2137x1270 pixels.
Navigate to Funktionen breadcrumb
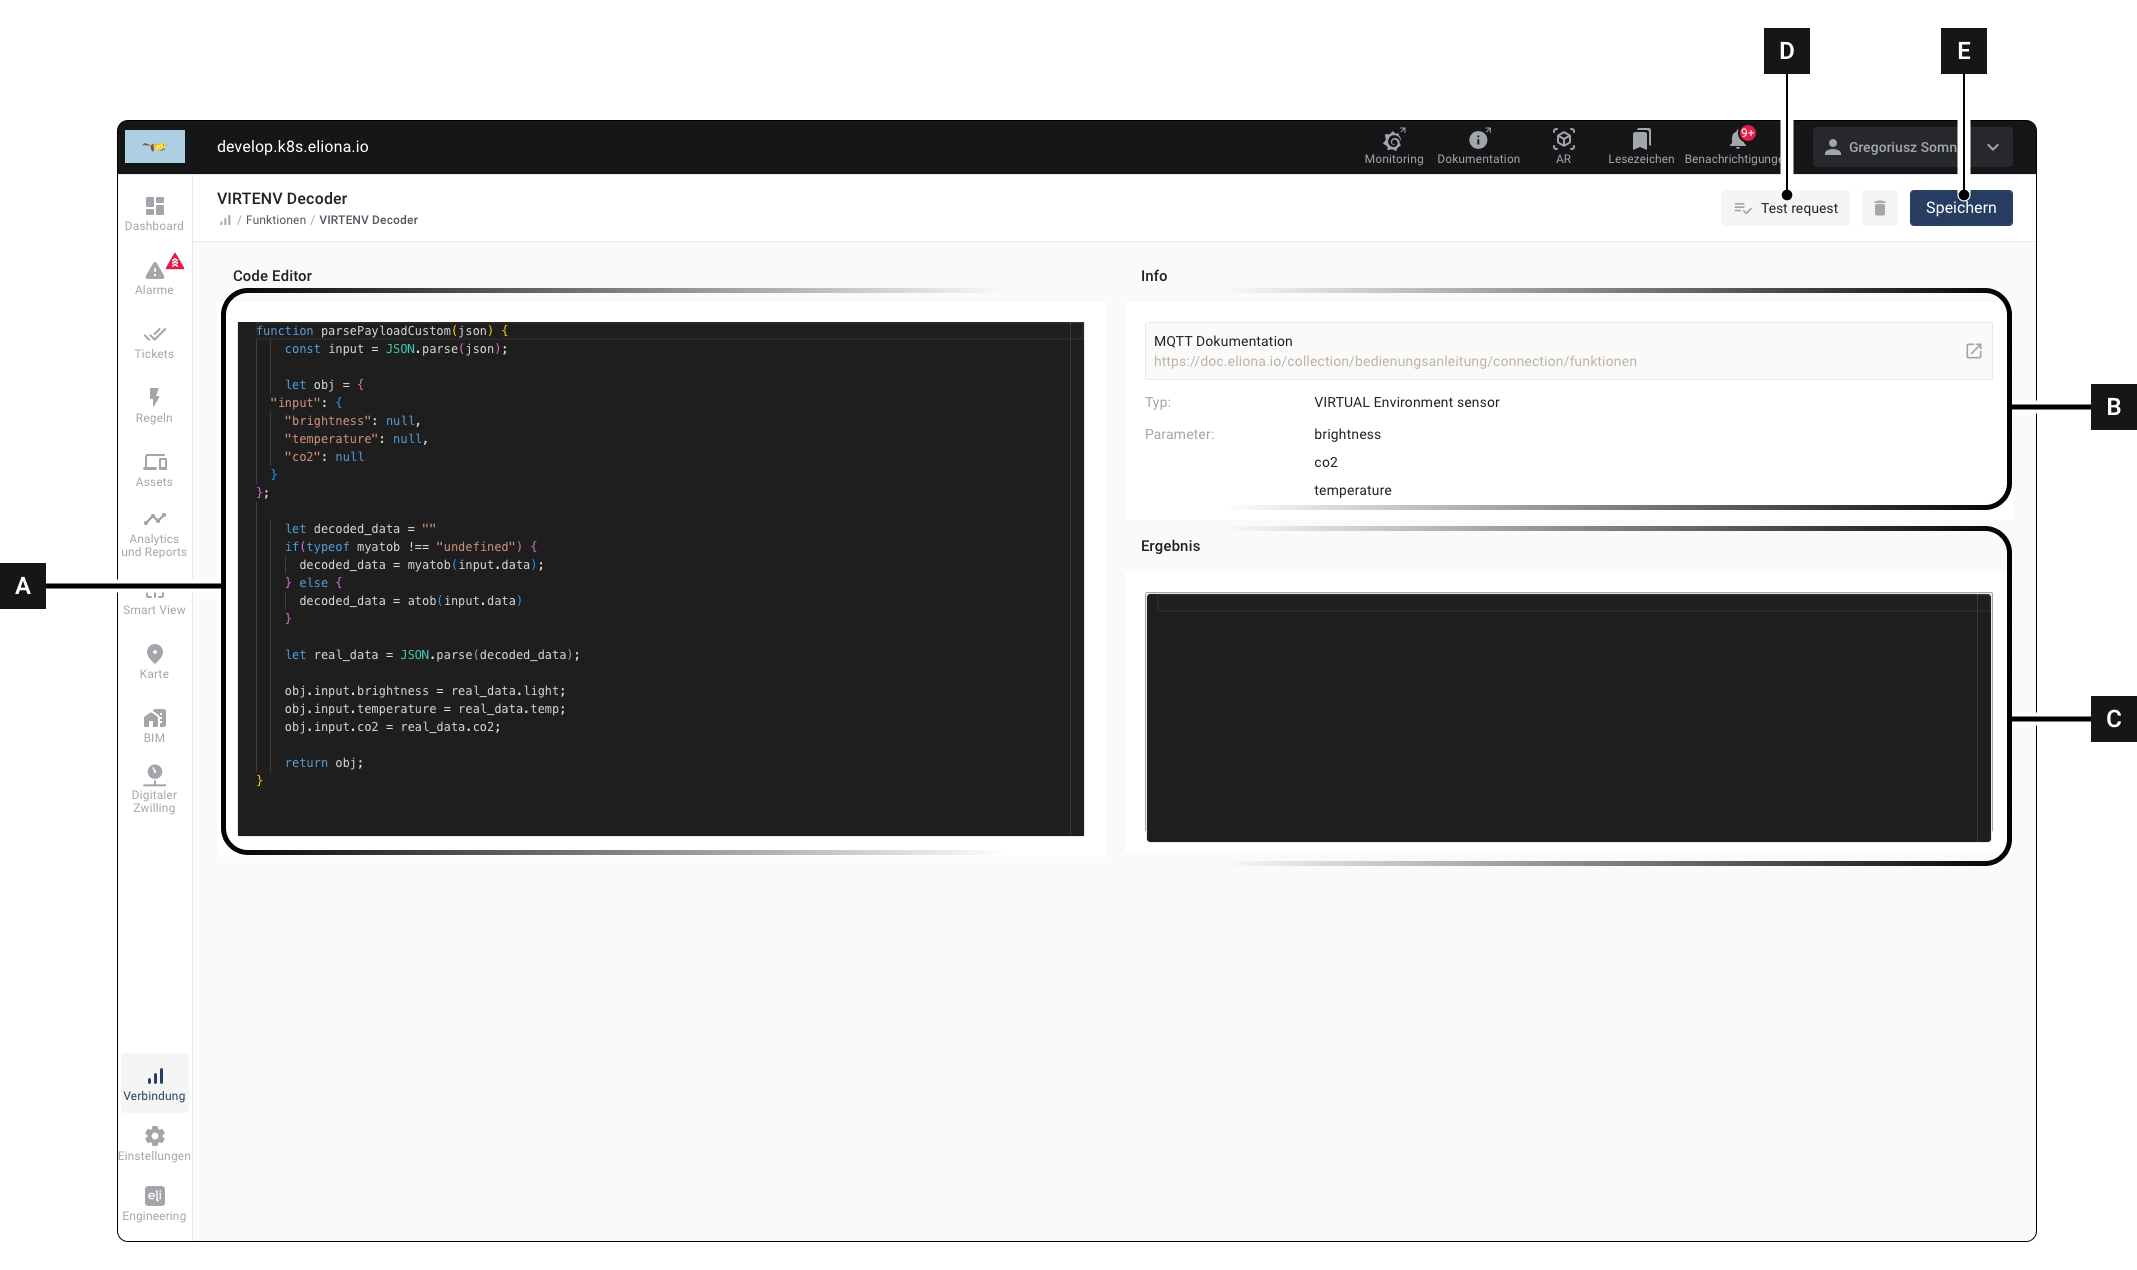pos(276,220)
